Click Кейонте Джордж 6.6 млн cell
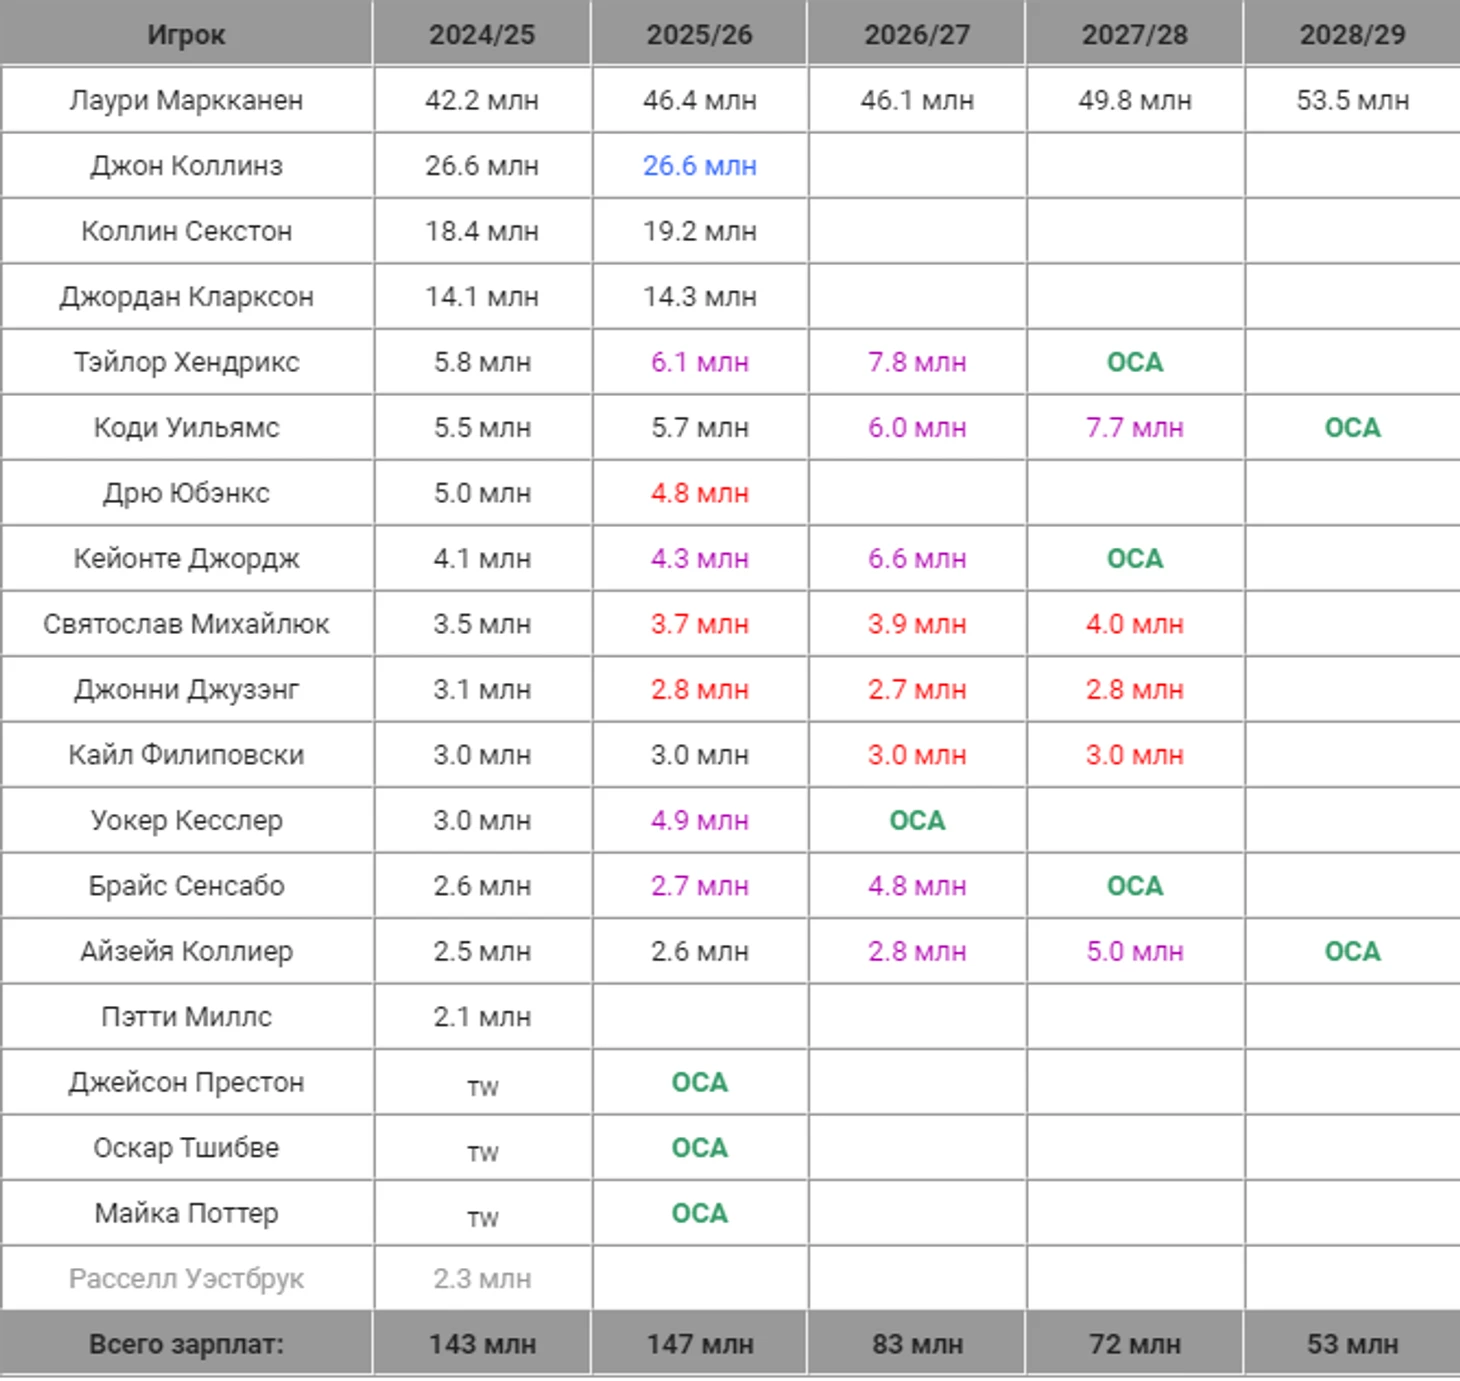This screenshot has height=1381, width=1460. (917, 558)
